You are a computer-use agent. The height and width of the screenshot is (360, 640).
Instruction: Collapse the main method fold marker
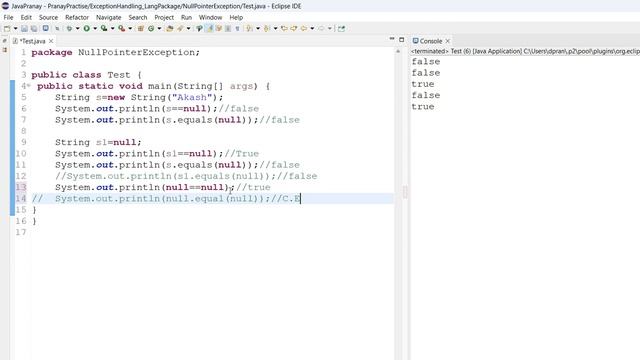pos(29,85)
